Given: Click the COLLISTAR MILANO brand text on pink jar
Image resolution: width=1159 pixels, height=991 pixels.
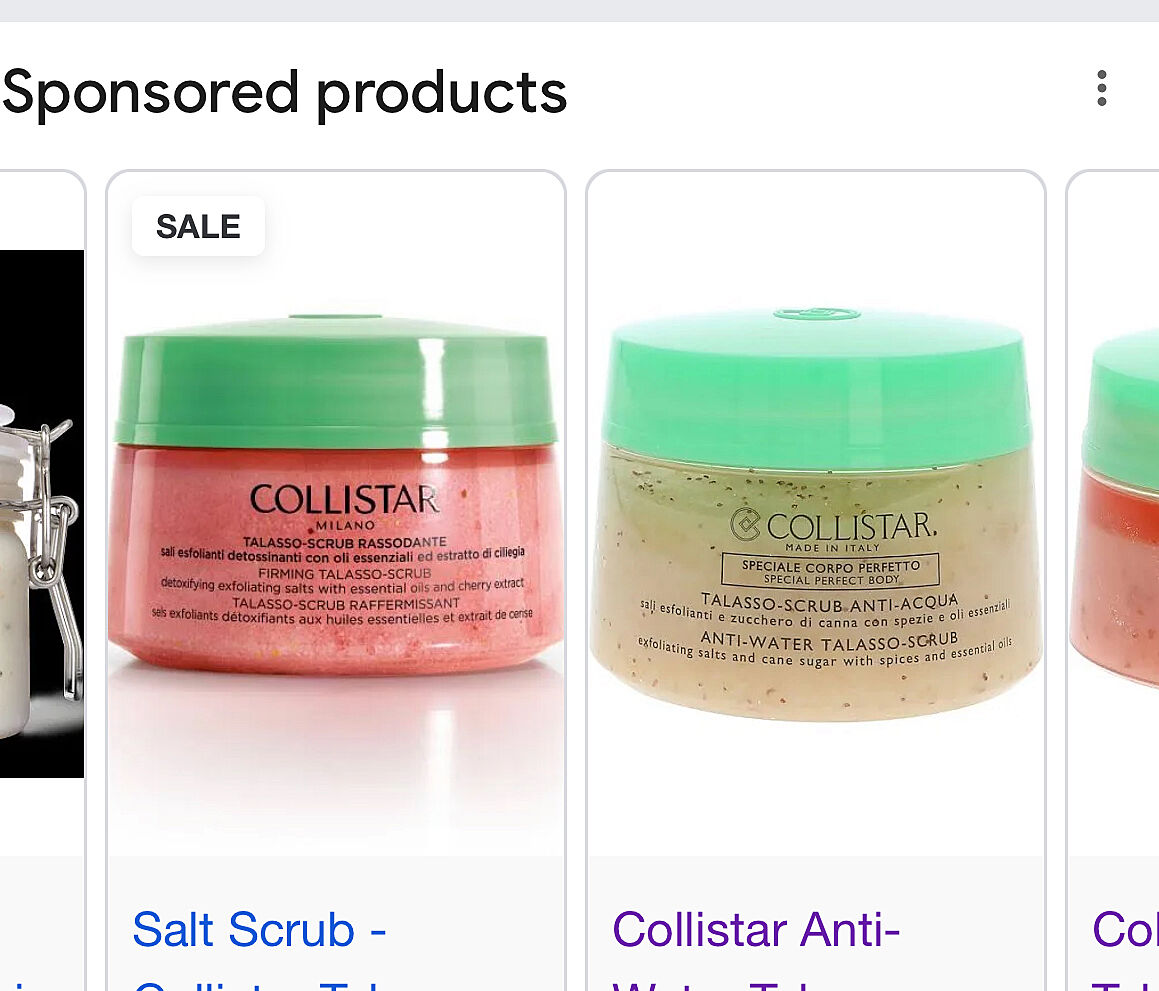Looking at the screenshot, I should pyautogui.click(x=345, y=506).
